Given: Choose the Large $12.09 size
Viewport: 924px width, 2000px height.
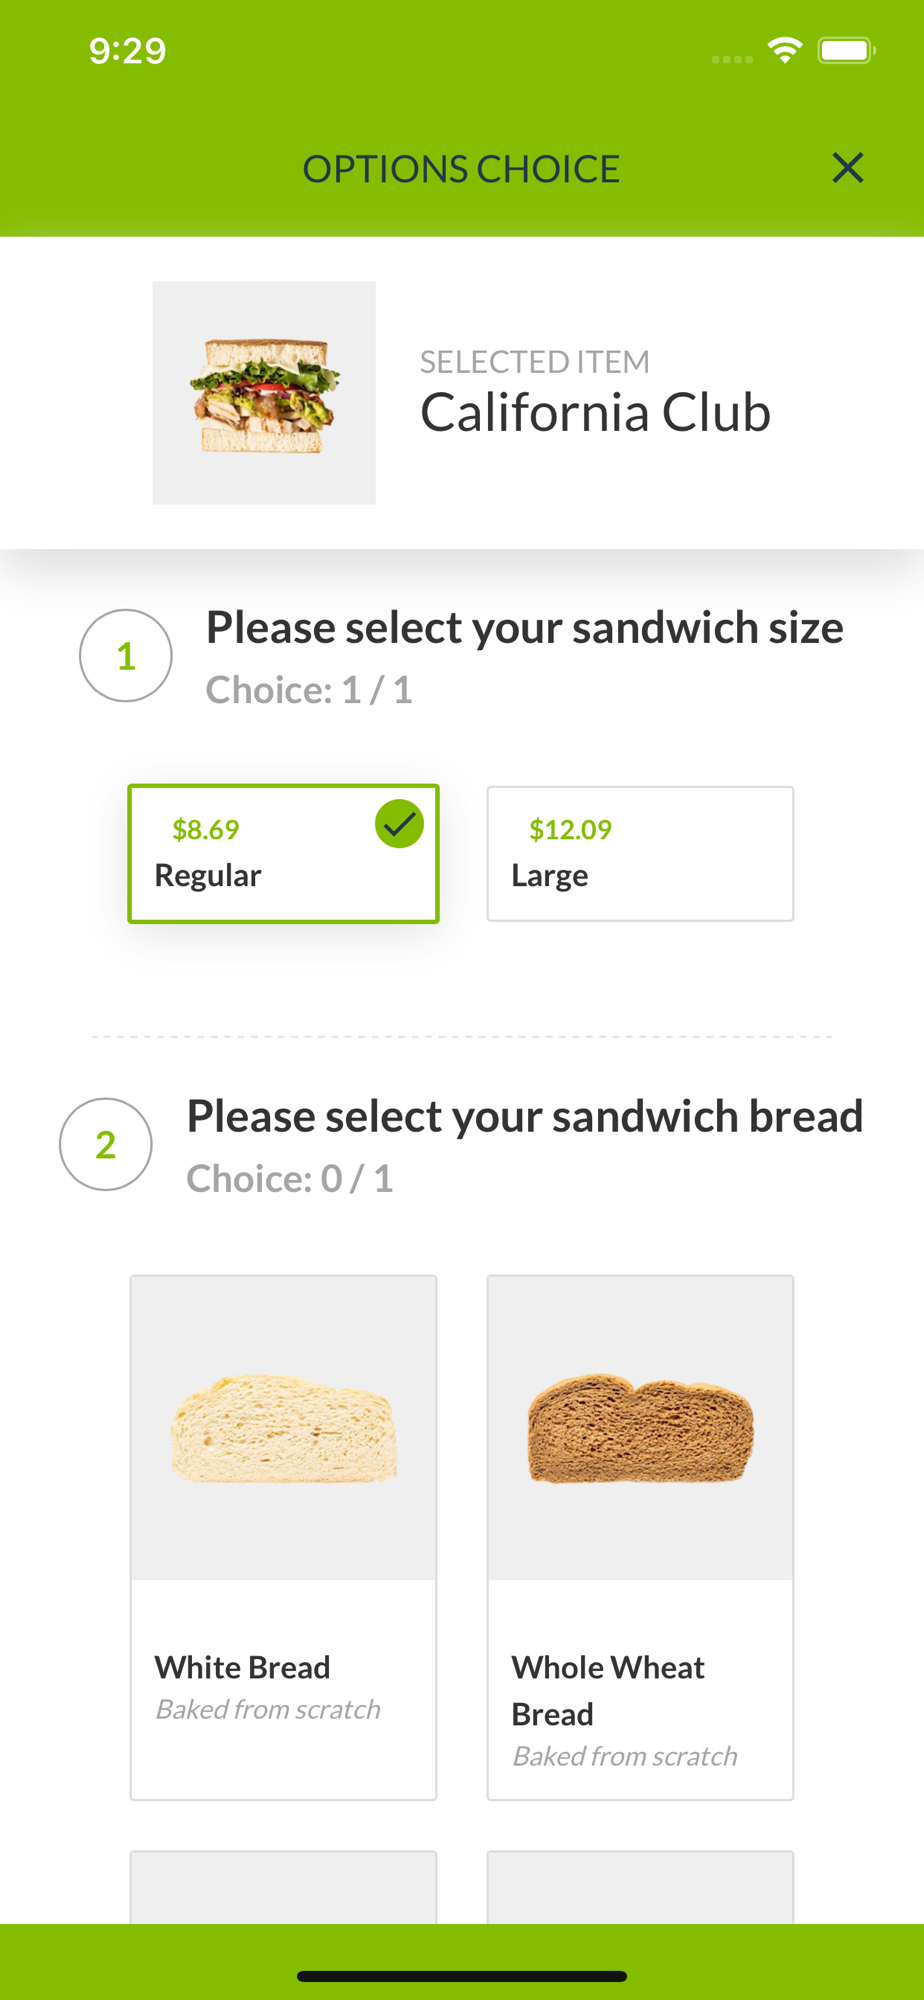Looking at the screenshot, I should tap(640, 854).
